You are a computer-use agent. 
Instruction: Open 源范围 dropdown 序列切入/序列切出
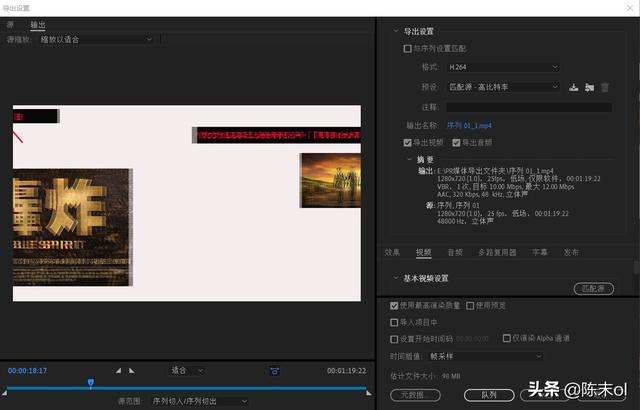[199, 401]
